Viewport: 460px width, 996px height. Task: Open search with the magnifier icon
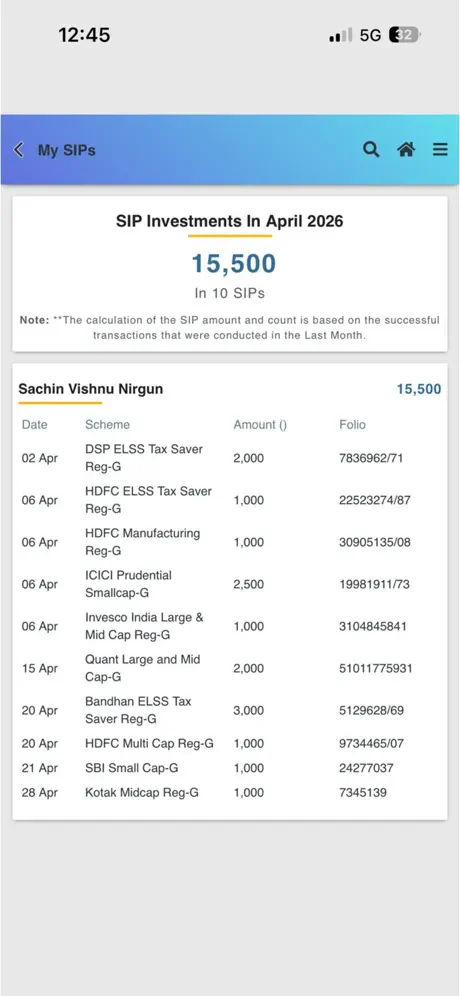click(x=371, y=149)
